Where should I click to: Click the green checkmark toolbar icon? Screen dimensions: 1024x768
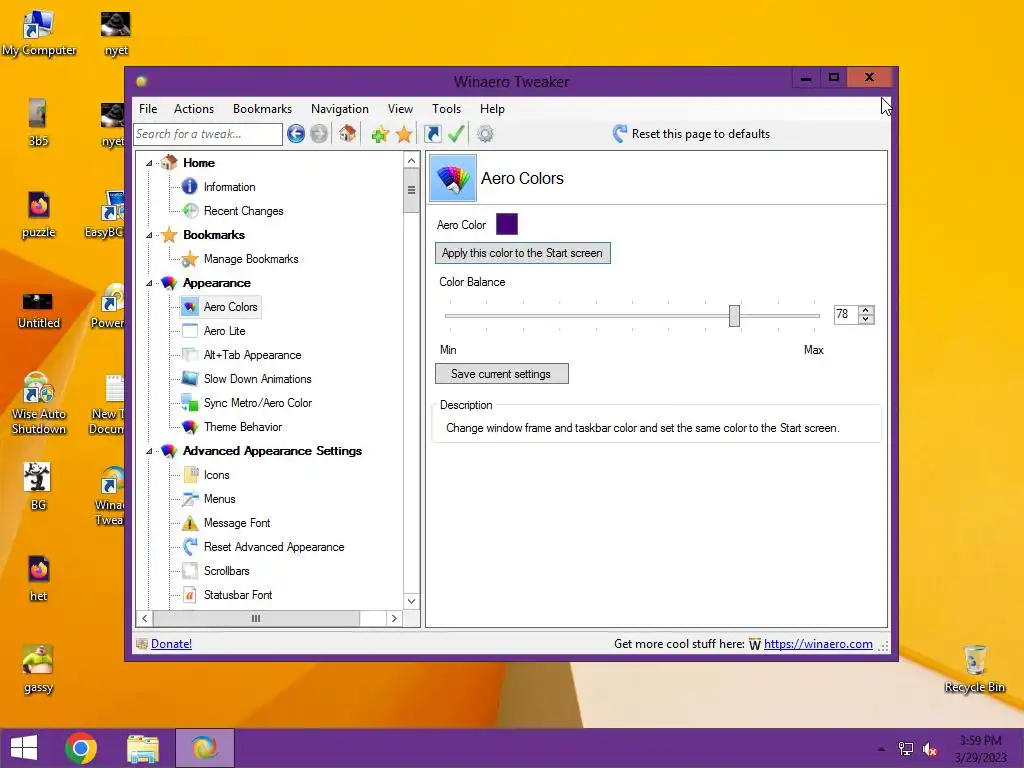click(x=456, y=134)
